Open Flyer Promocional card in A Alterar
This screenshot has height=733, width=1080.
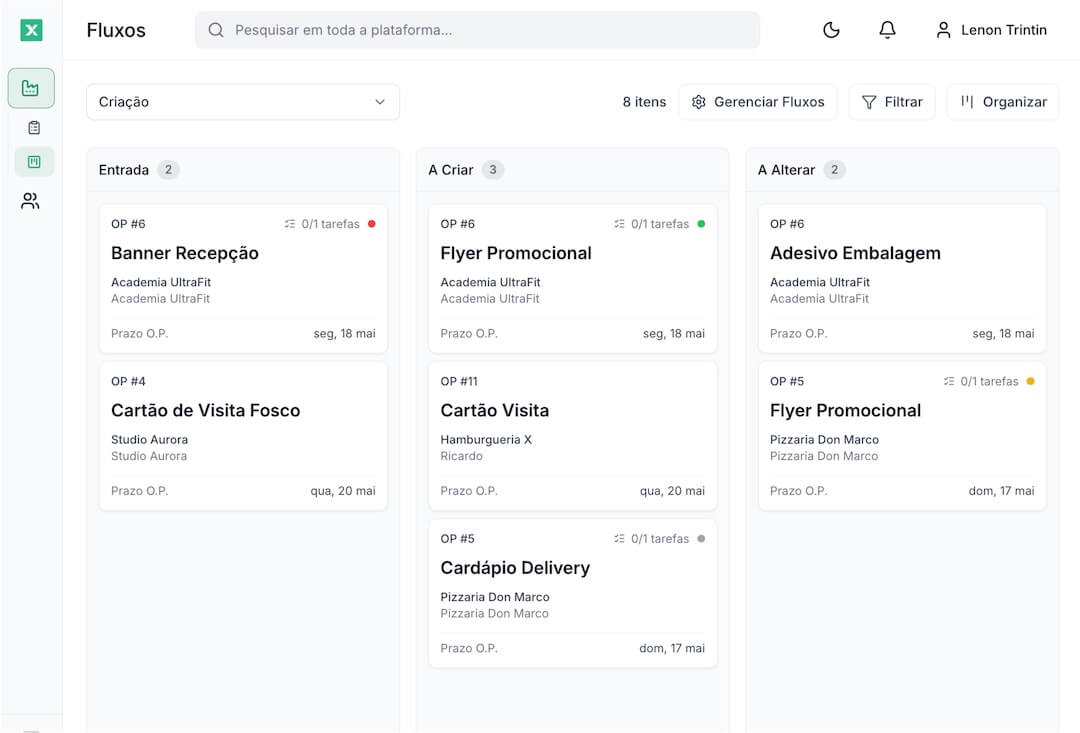coord(902,436)
